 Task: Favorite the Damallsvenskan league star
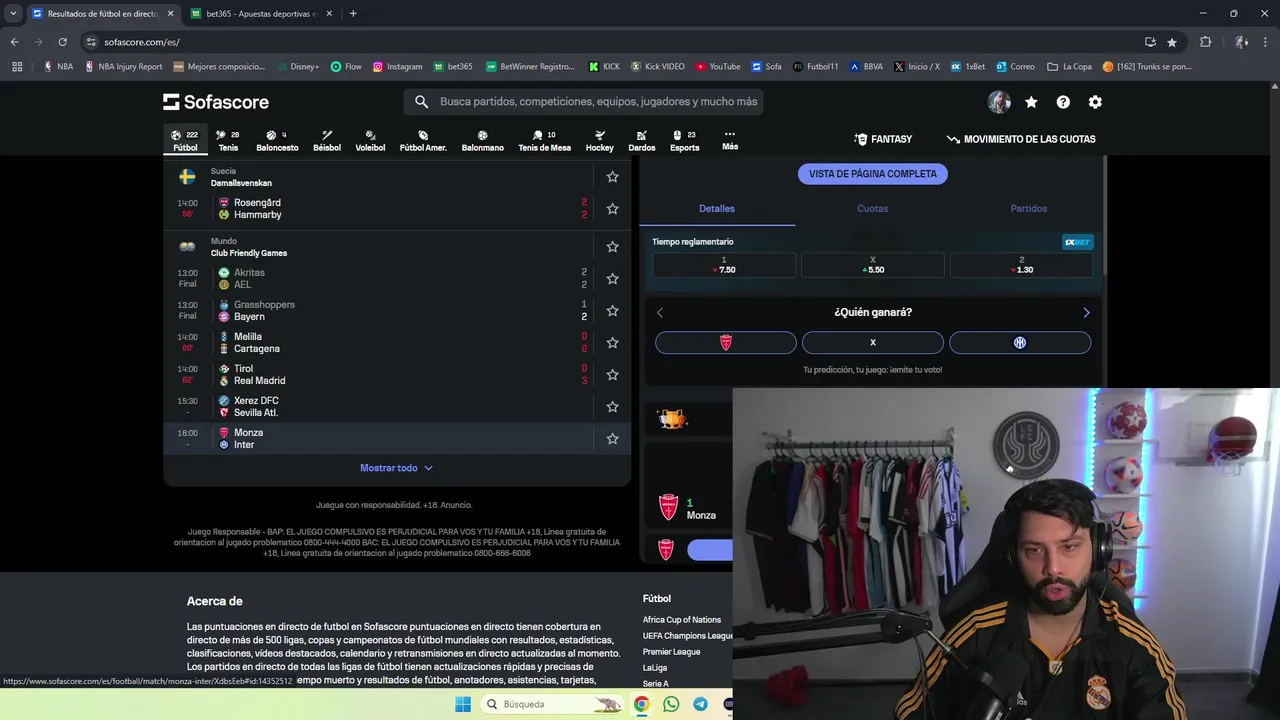click(x=612, y=177)
